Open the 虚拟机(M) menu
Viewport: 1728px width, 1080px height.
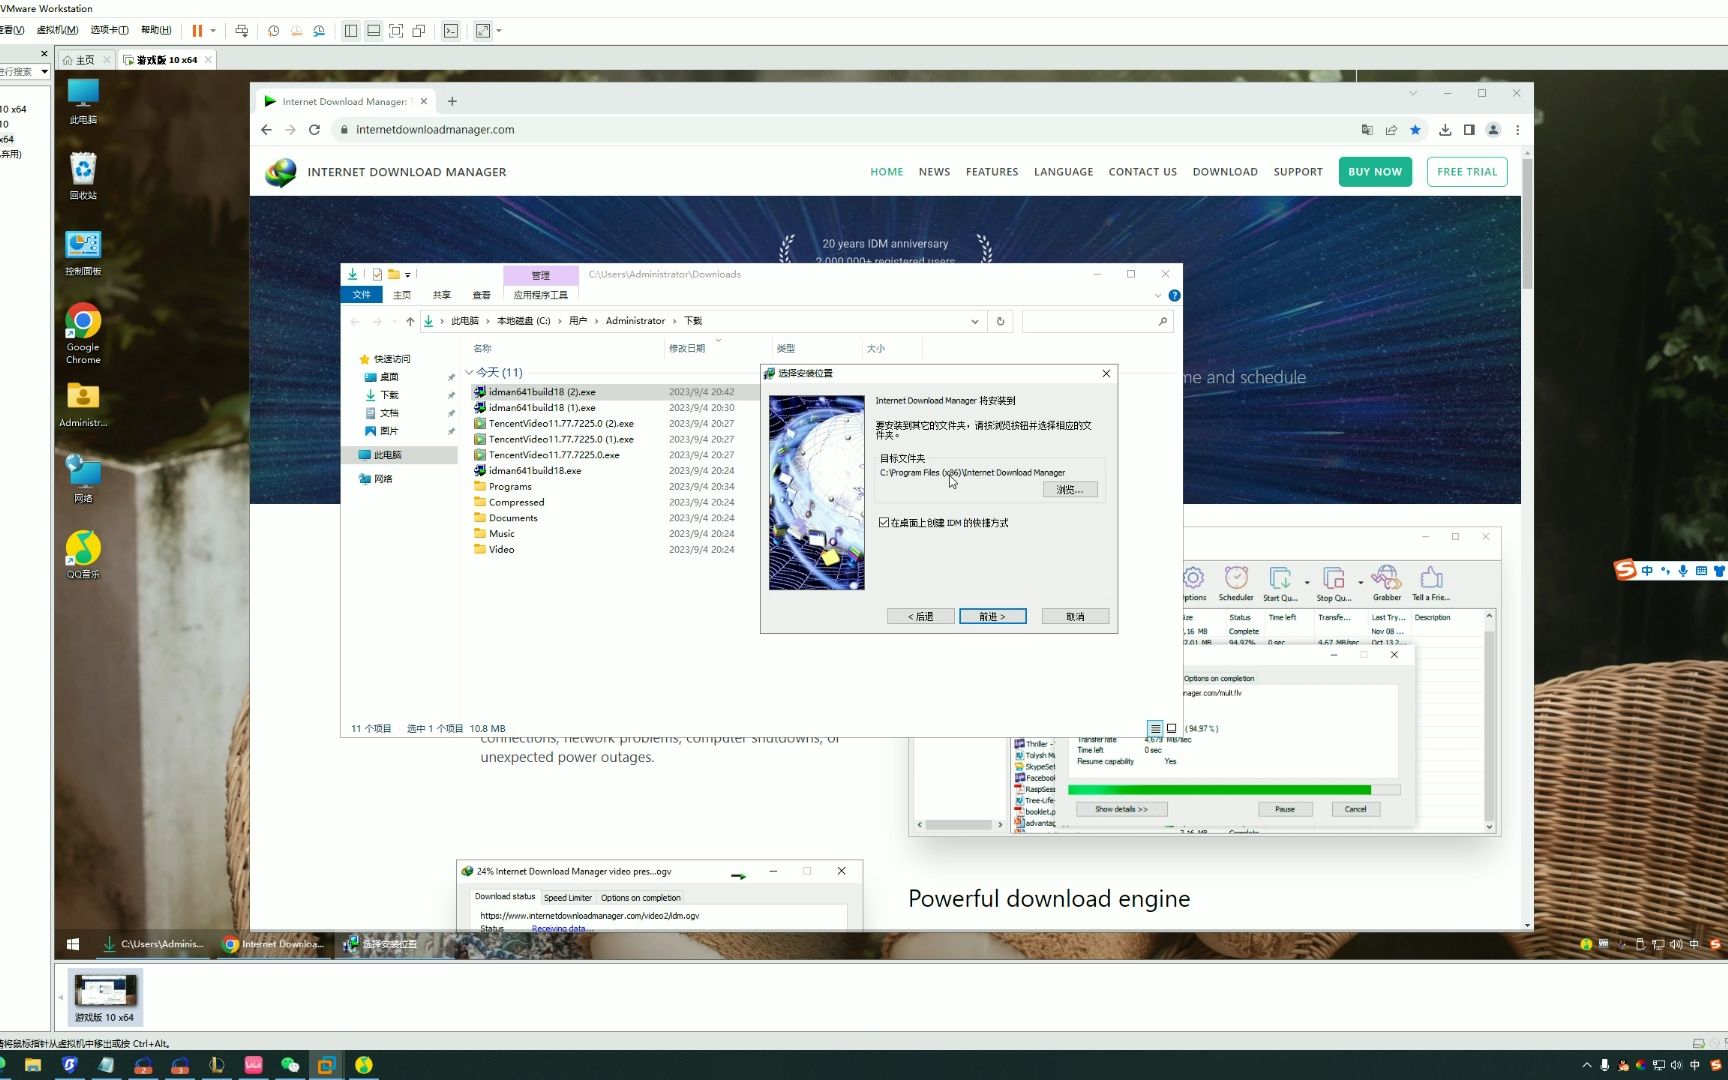pyautogui.click(x=57, y=30)
